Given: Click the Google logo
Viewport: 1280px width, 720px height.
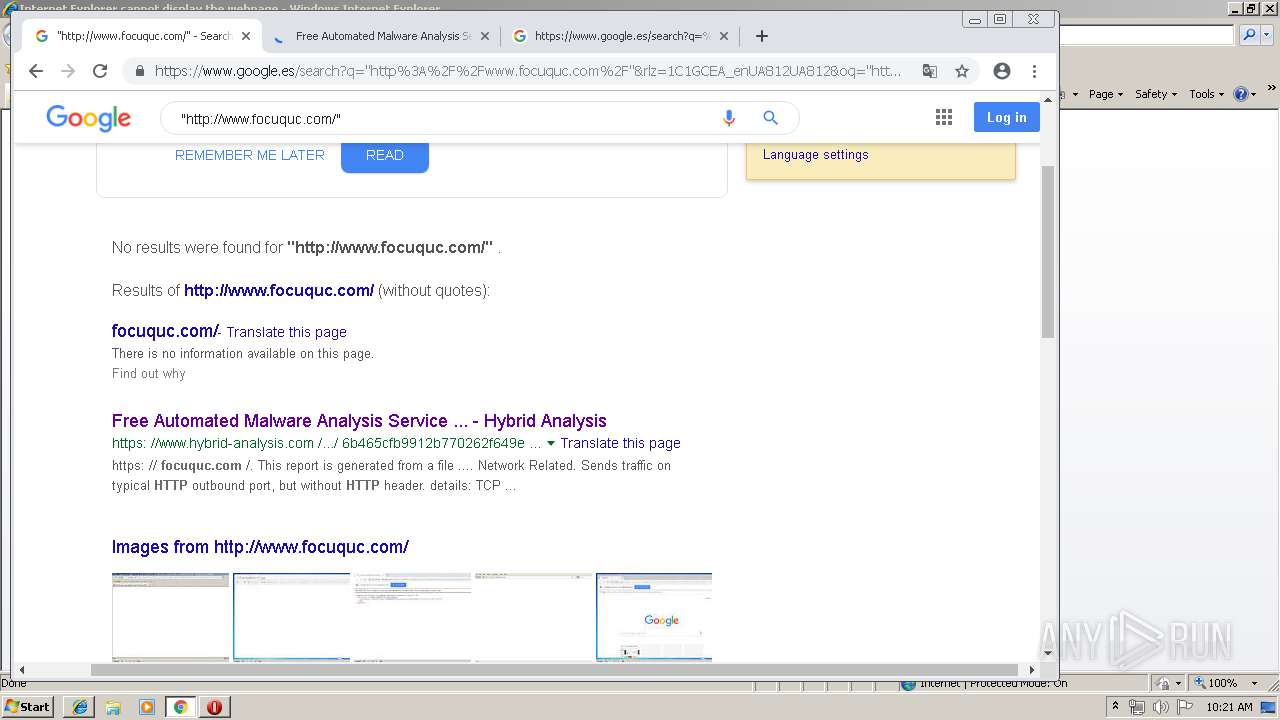Looking at the screenshot, I should [88, 118].
